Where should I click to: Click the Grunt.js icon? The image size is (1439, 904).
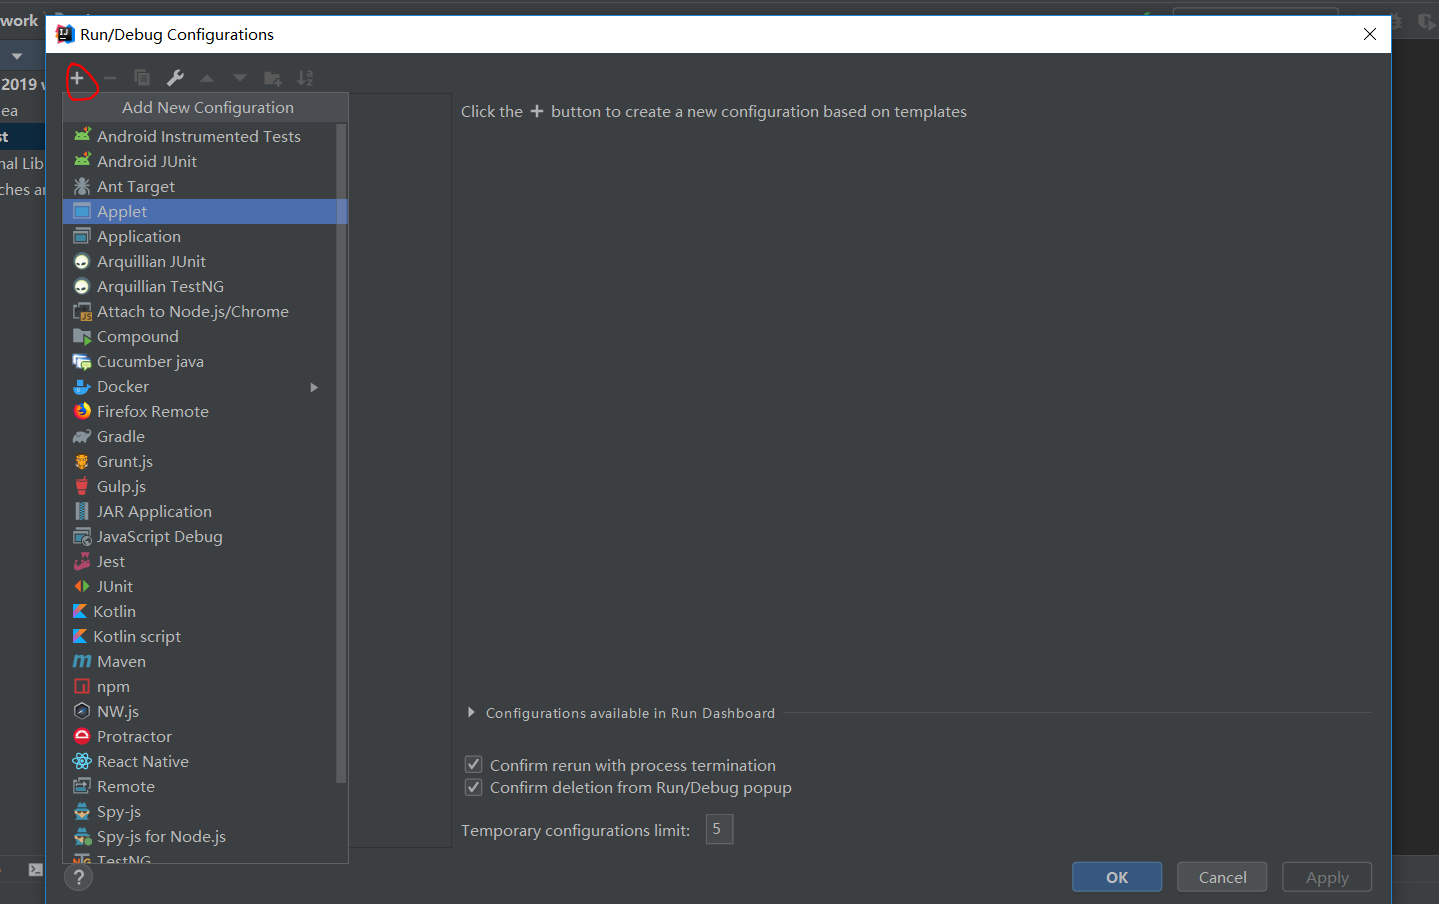coord(82,461)
